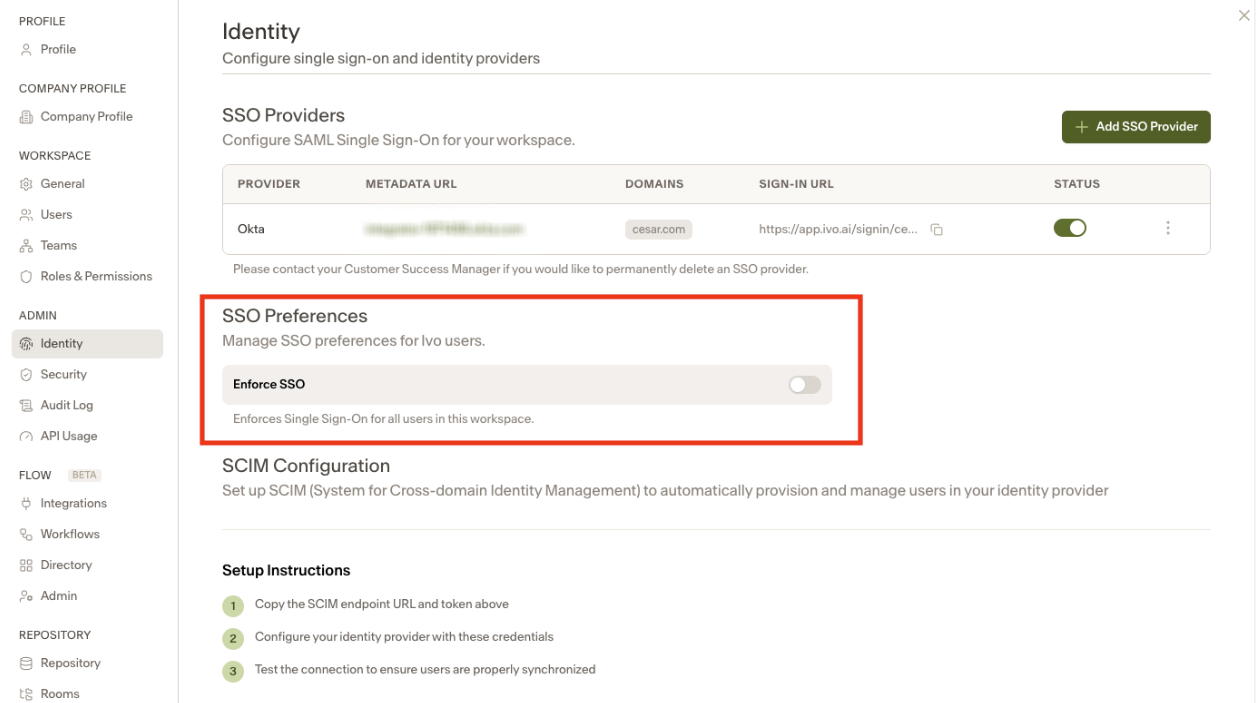The width and height of the screenshot is (1256, 703).
Task: Click "Configure your identity provider with these credentials"
Action: coord(404,636)
